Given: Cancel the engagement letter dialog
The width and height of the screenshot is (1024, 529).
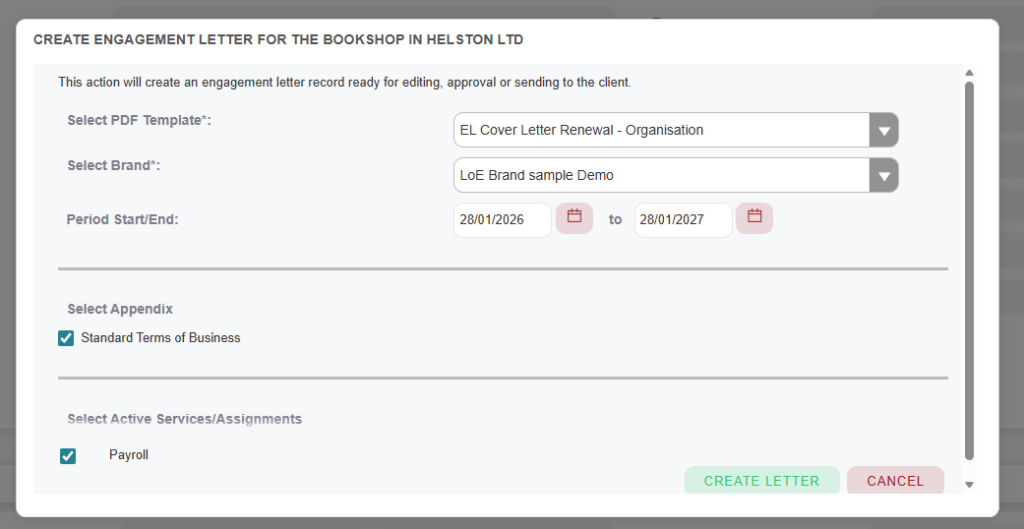Looking at the screenshot, I should pyautogui.click(x=895, y=481).
